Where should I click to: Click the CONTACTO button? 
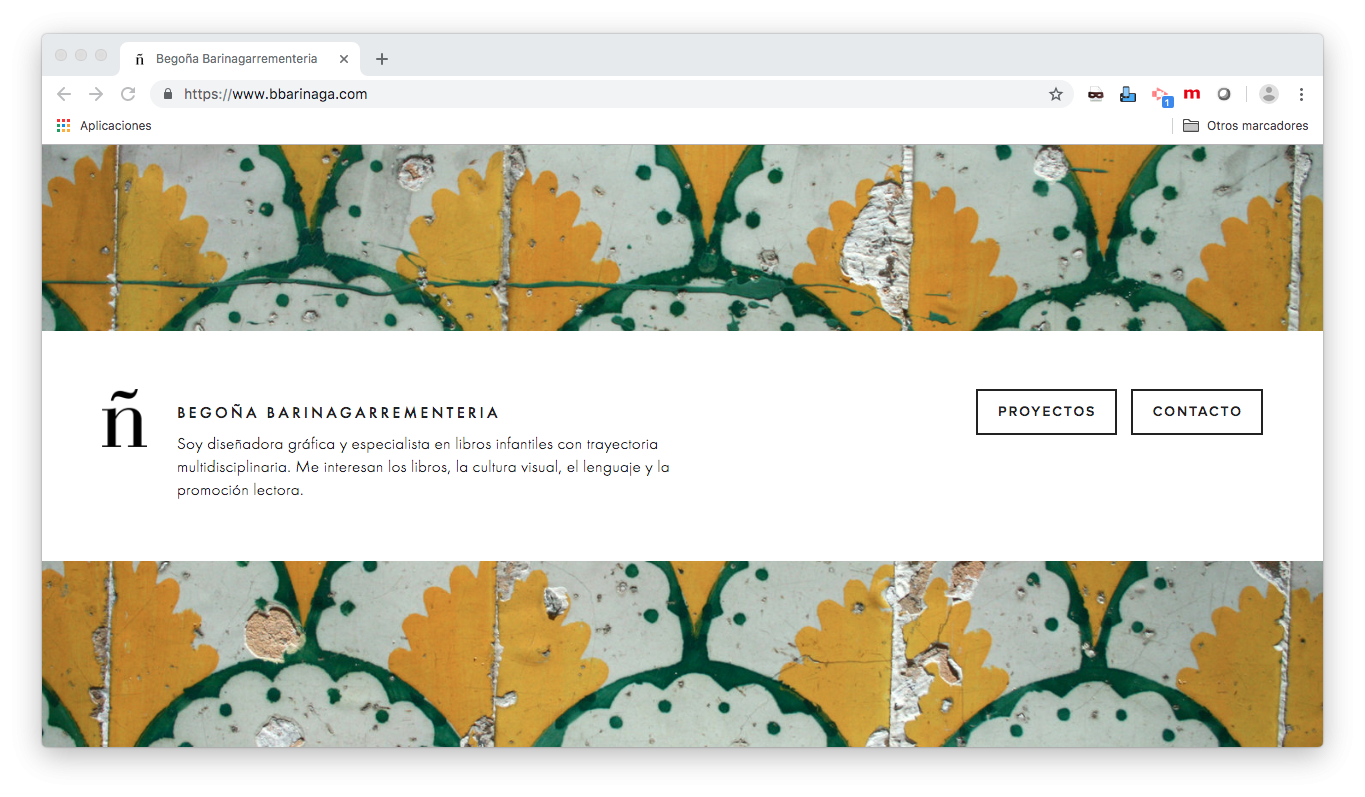pyautogui.click(x=1197, y=412)
